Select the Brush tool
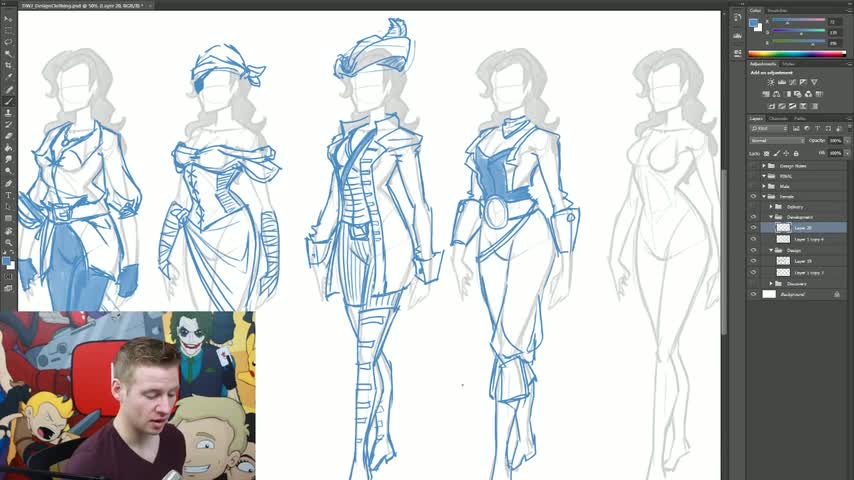The width and height of the screenshot is (854, 480). click(x=8, y=101)
